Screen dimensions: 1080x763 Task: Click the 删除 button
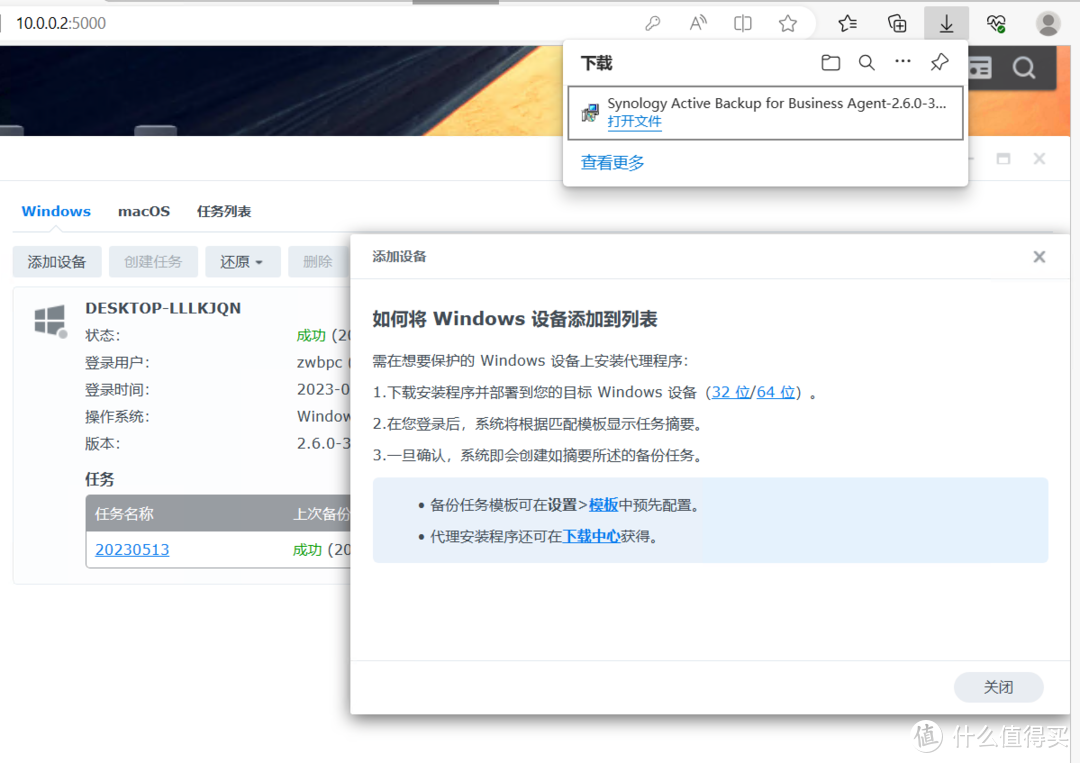(318, 262)
